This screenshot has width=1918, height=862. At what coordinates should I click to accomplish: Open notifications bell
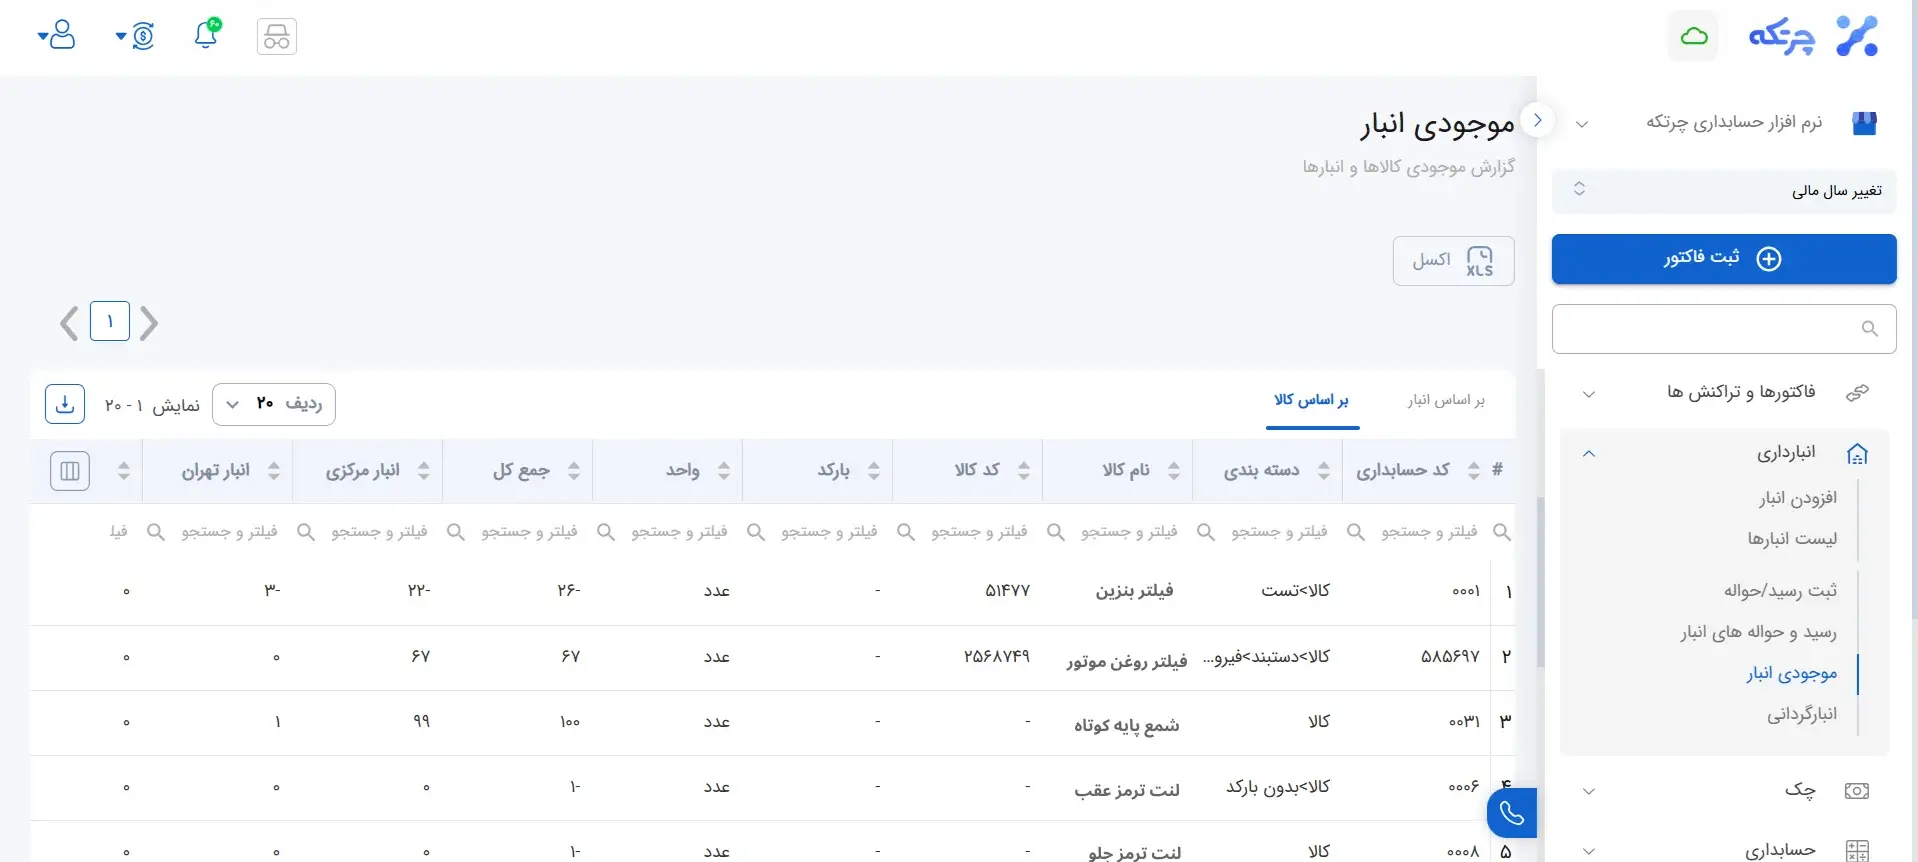[207, 34]
